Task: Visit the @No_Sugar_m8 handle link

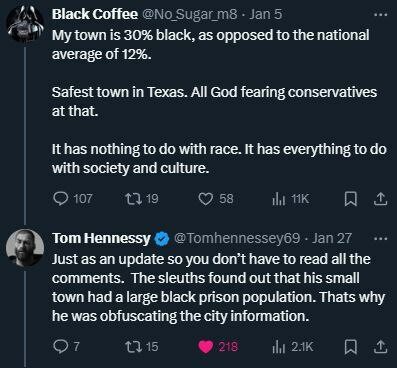Action: tap(190, 14)
